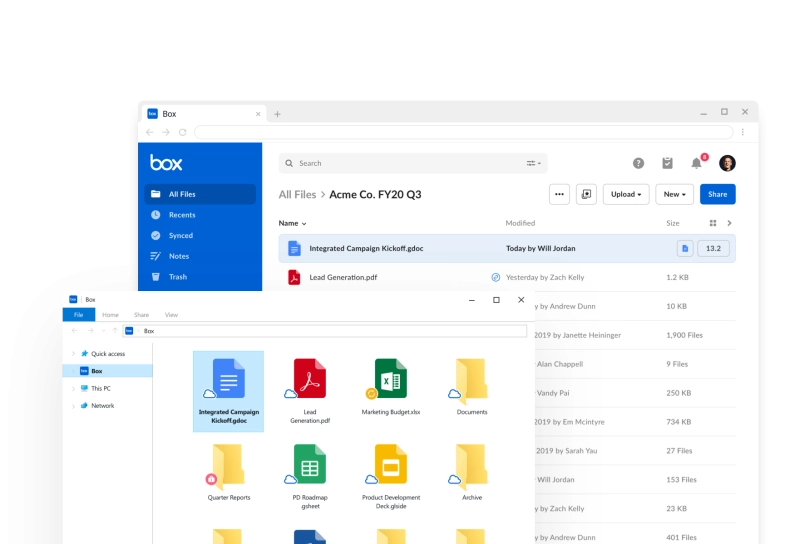Image resolution: width=800 pixels, height=544 pixels.
Task: Select Integrated Campaign Kickoff.gdoc row in browser
Action: coord(507,249)
